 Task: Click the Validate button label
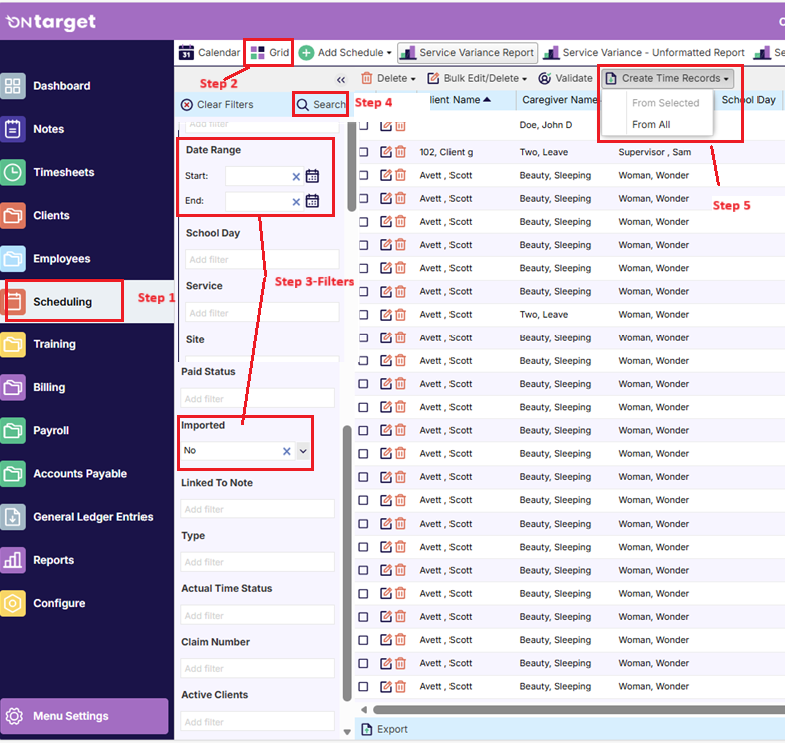(574, 78)
